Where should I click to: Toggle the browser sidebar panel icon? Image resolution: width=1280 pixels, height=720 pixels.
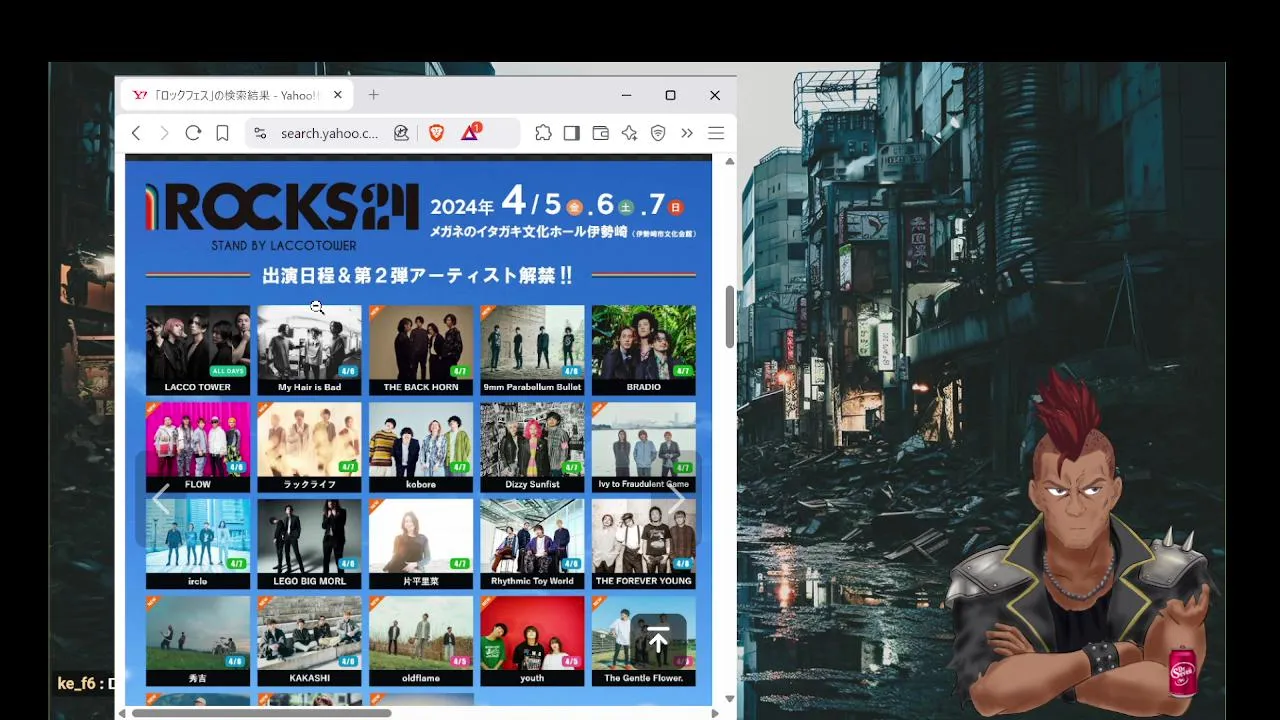point(572,133)
